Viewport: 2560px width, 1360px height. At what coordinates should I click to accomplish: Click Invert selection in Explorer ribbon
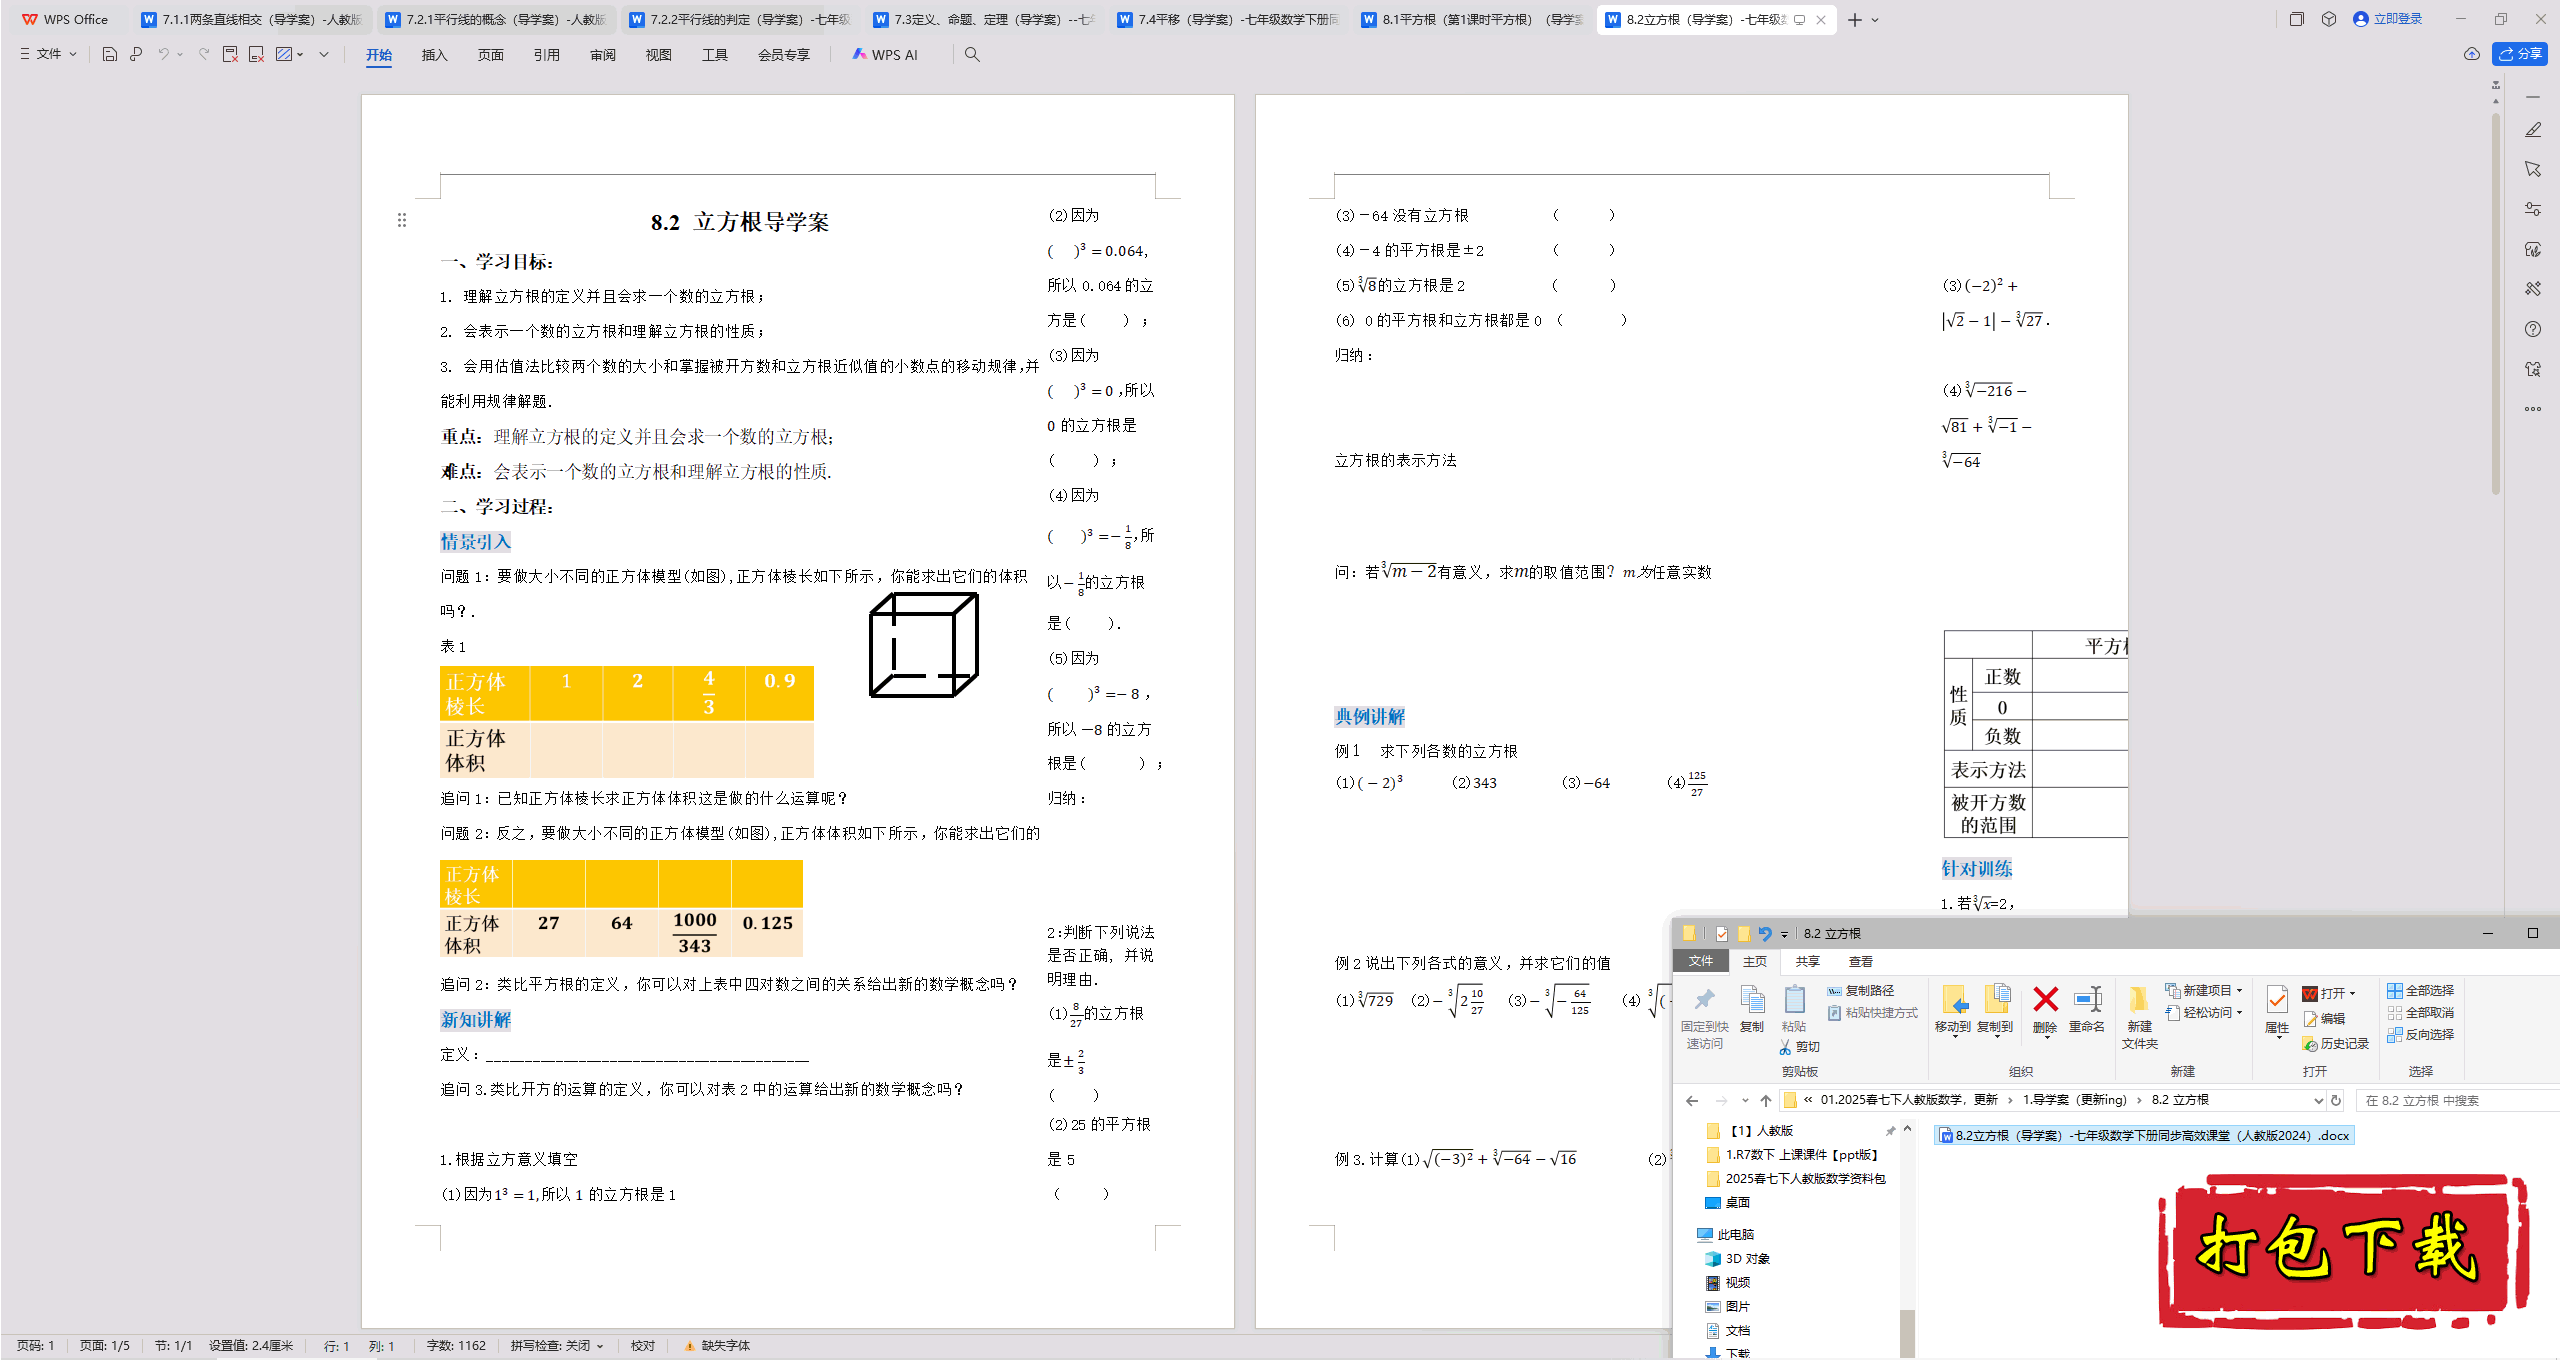click(x=2420, y=1035)
